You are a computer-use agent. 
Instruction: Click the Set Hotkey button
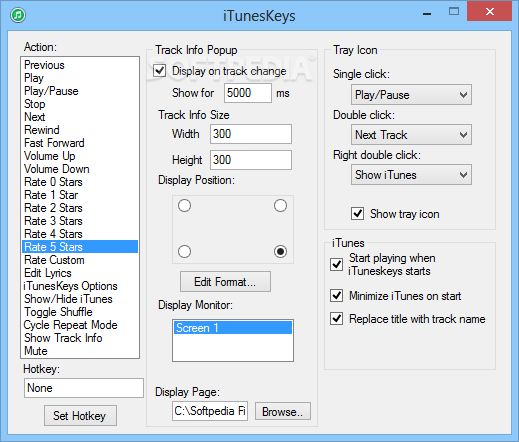point(80,416)
